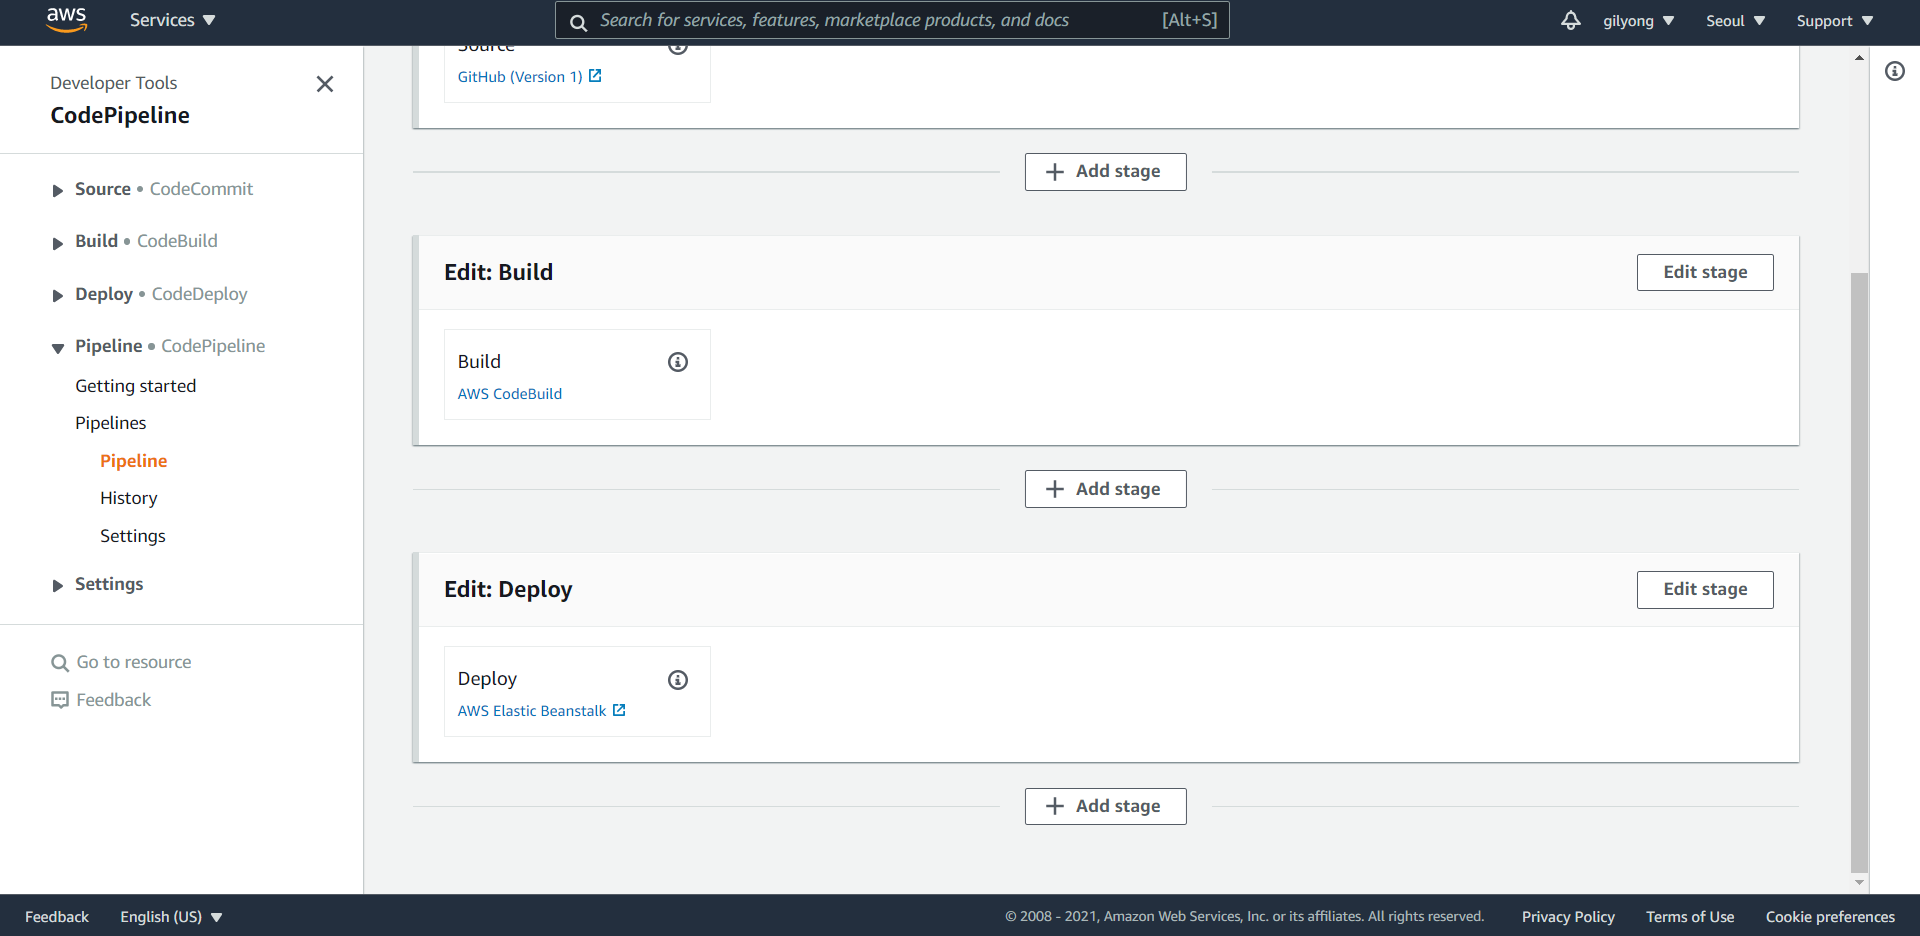Click the plus icon of Add stage below Source
The width and height of the screenshot is (1920, 936).
point(1055,172)
